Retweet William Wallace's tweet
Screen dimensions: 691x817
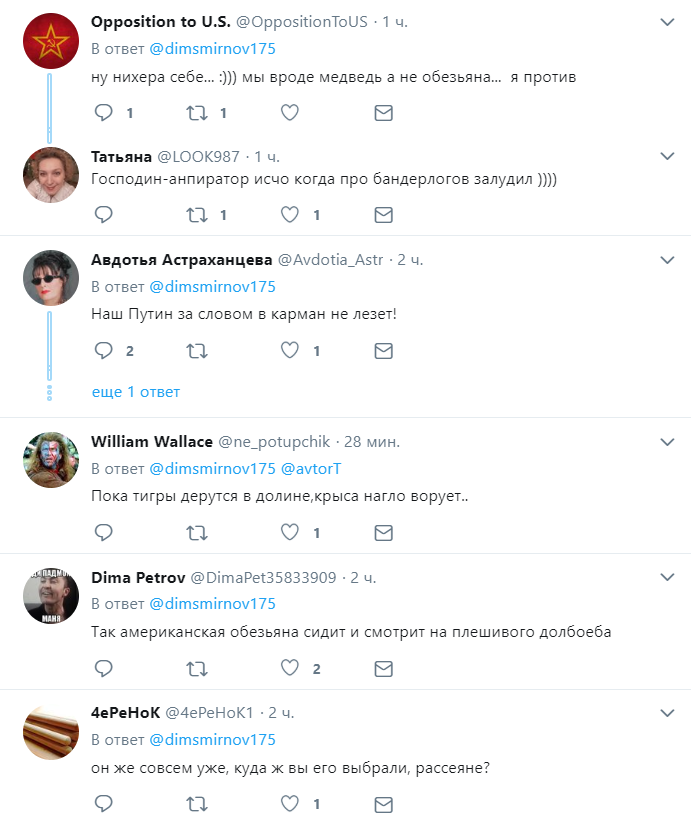pos(197,533)
